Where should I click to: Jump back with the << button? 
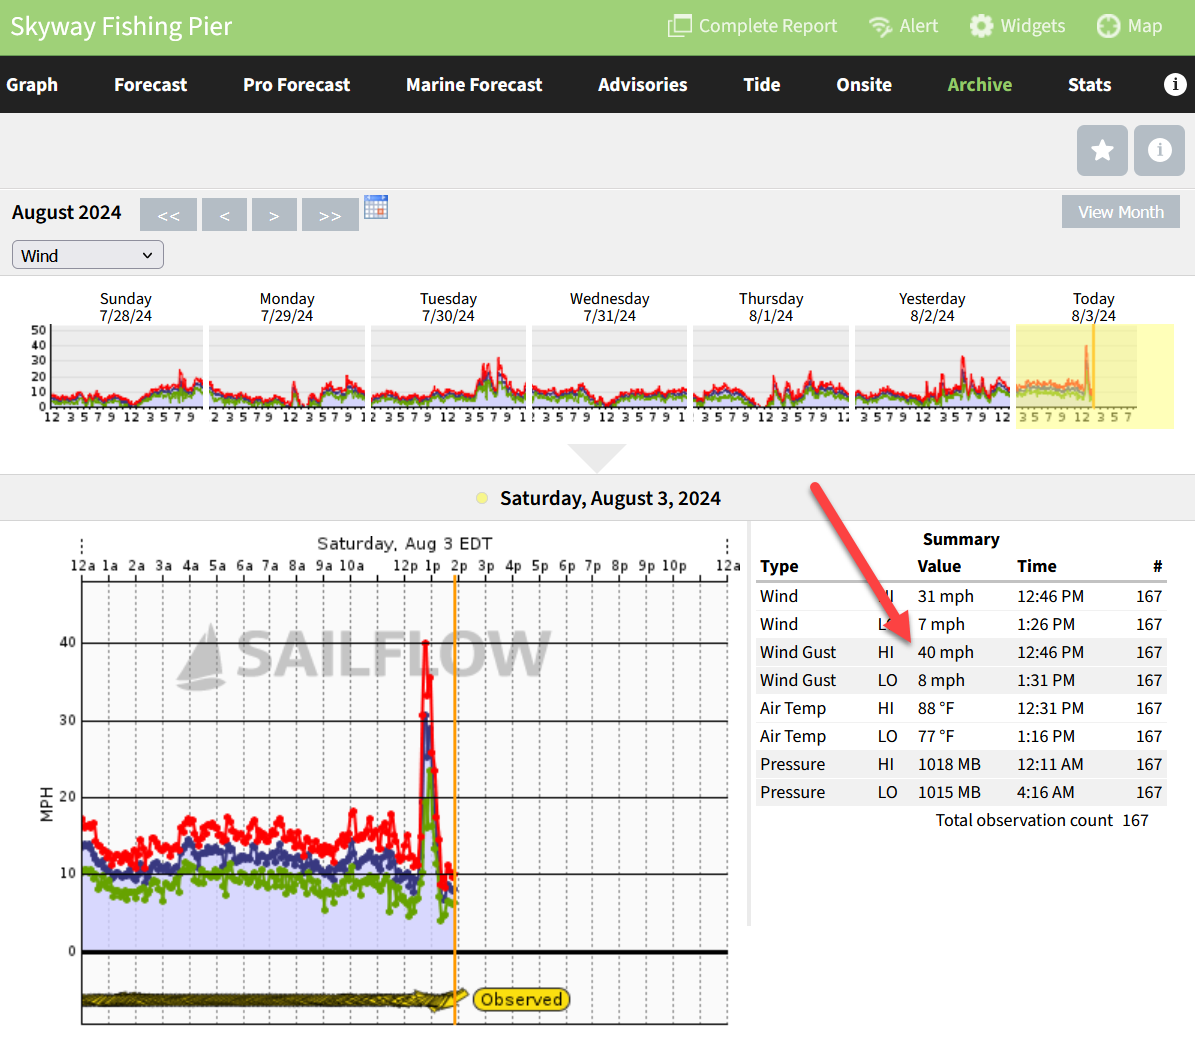(168, 215)
